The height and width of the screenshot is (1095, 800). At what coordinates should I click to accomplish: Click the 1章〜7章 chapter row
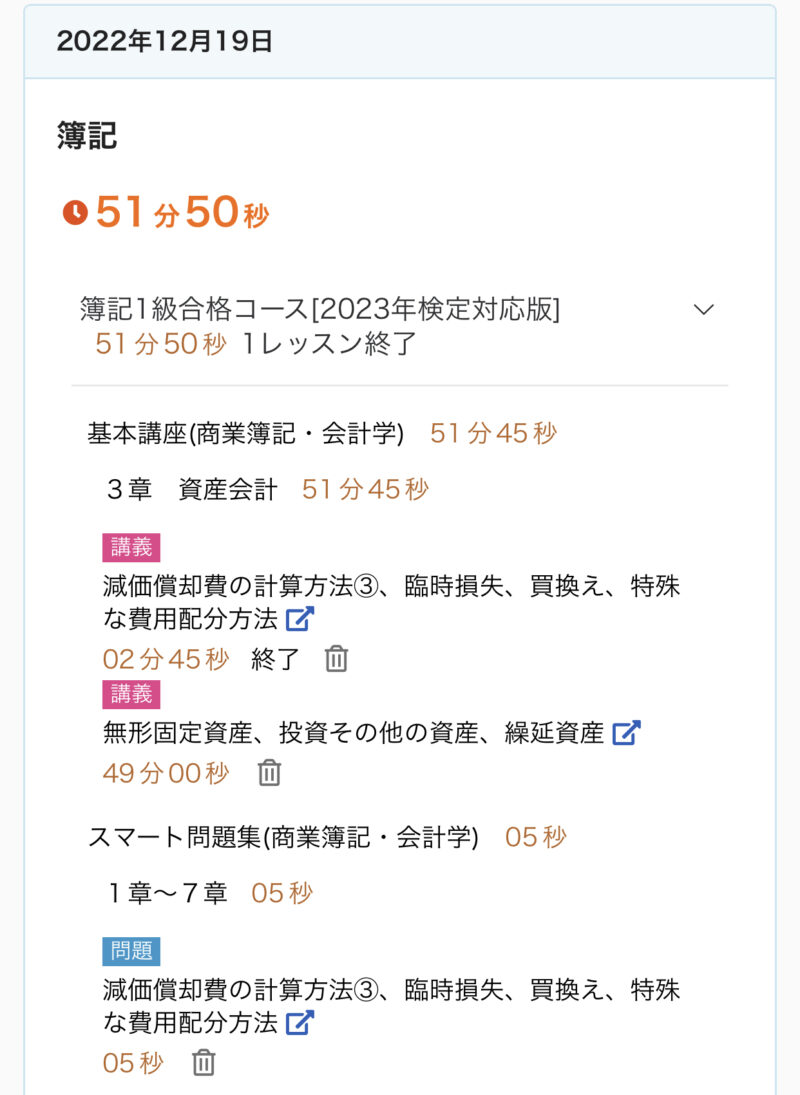pos(168,893)
